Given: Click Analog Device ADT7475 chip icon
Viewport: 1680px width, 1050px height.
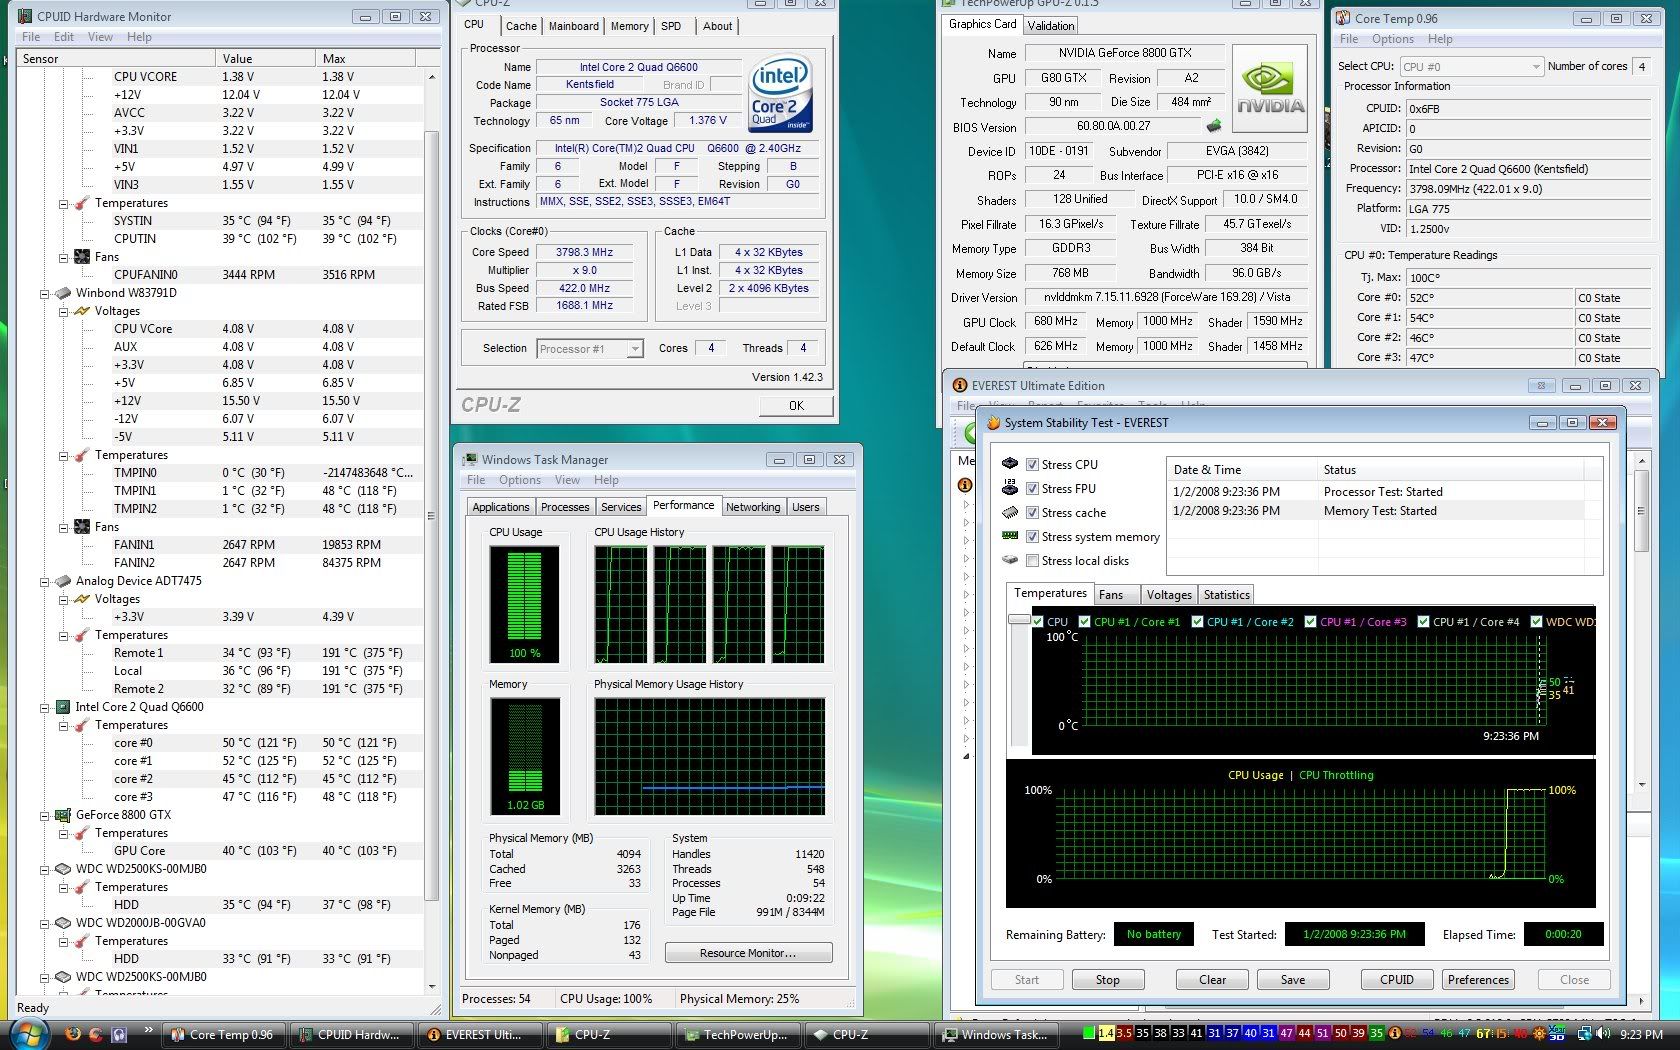Looking at the screenshot, I should [63, 581].
